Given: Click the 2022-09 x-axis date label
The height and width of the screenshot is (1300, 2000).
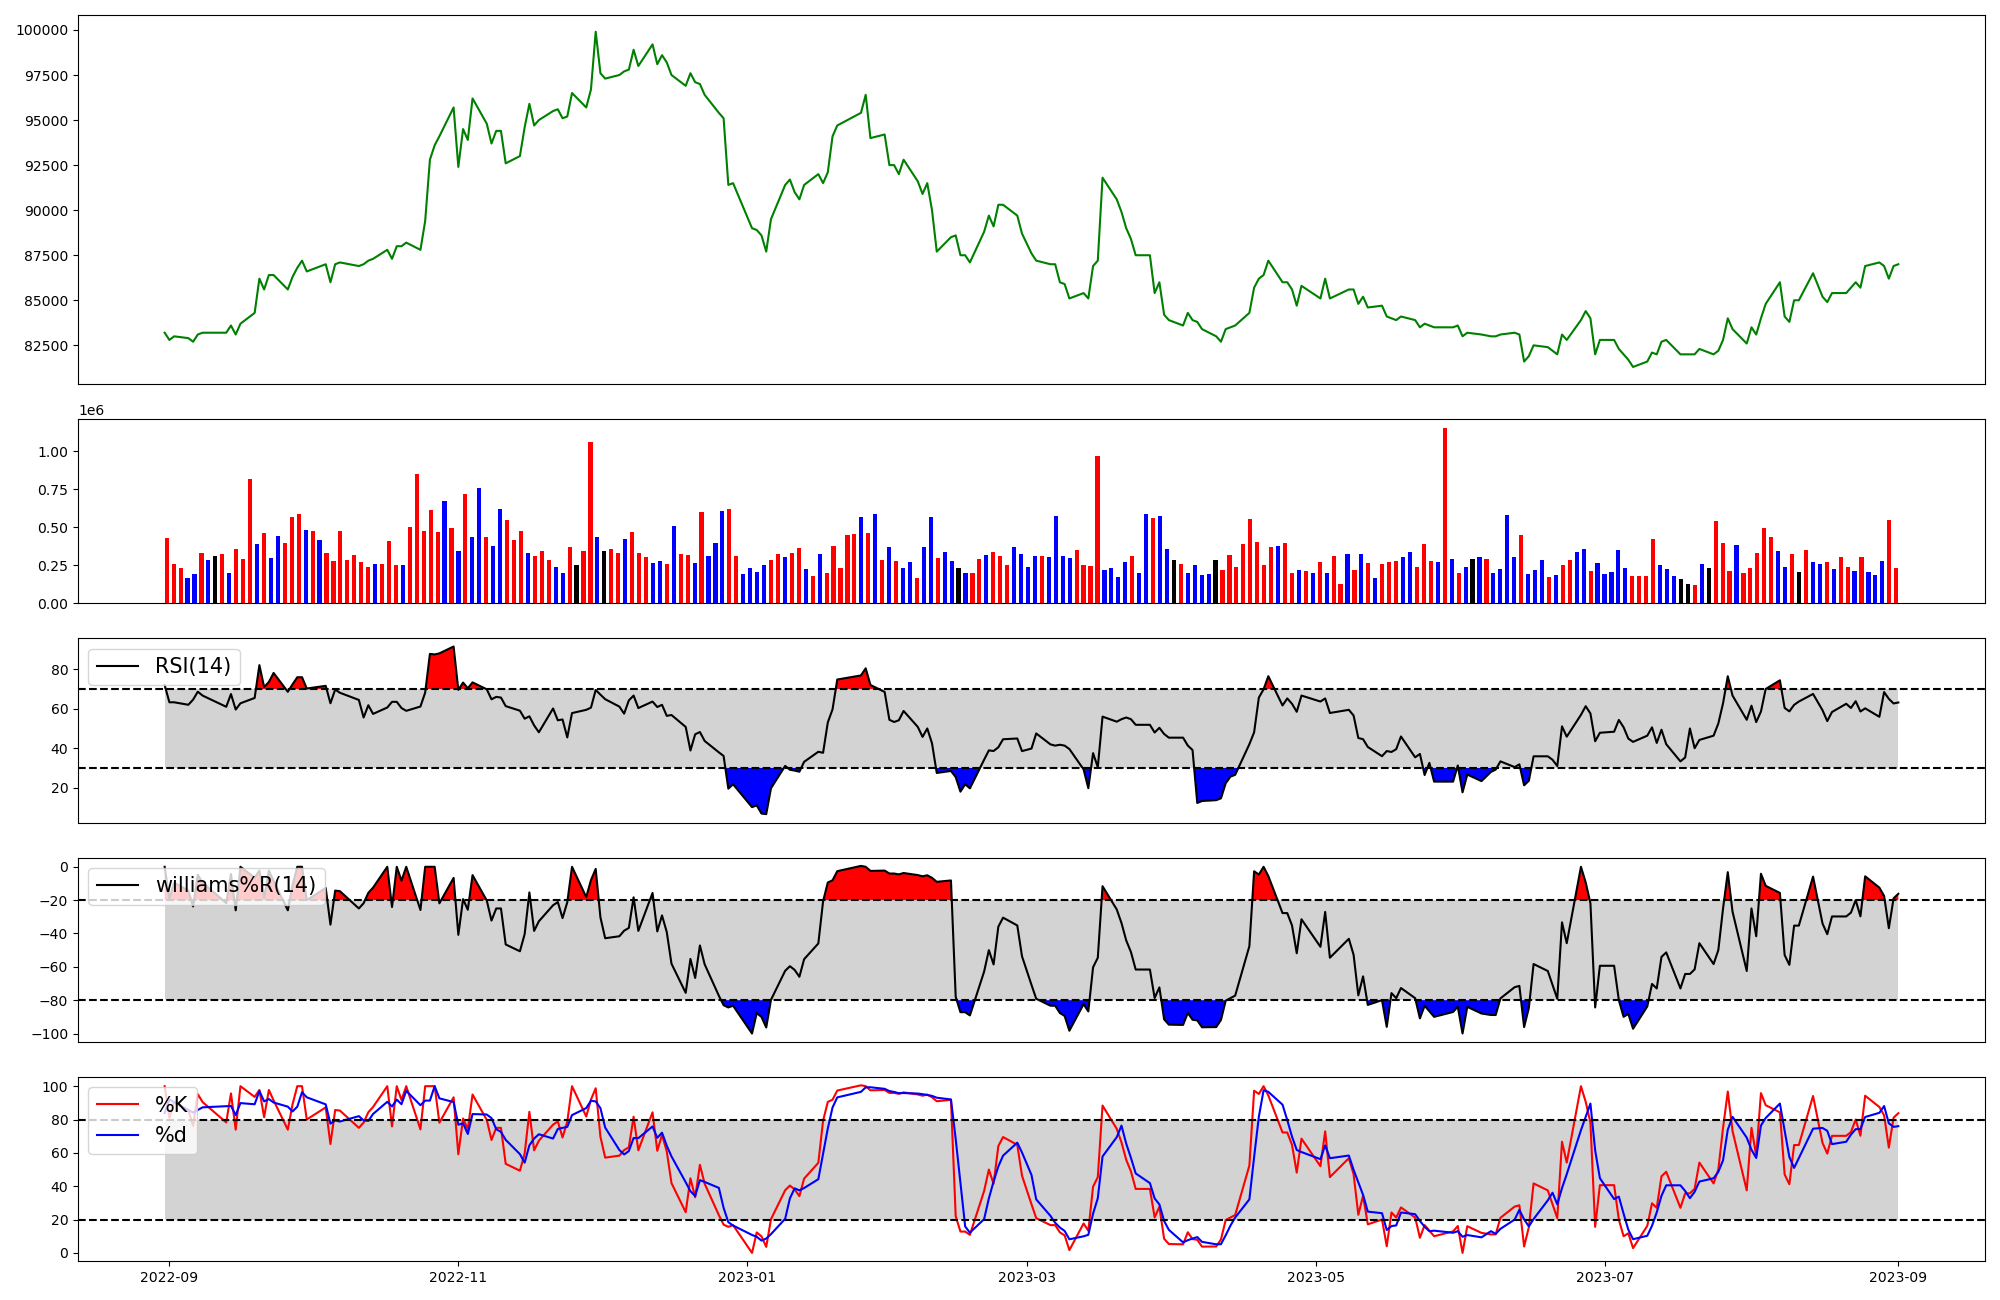Looking at the screenshot, I should pyautogui.click(x=169, y=1277).
